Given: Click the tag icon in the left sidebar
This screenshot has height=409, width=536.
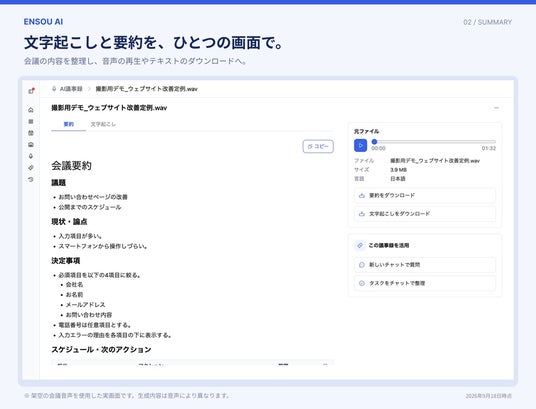Looking at the screenshot, I should tap(31, 168).
